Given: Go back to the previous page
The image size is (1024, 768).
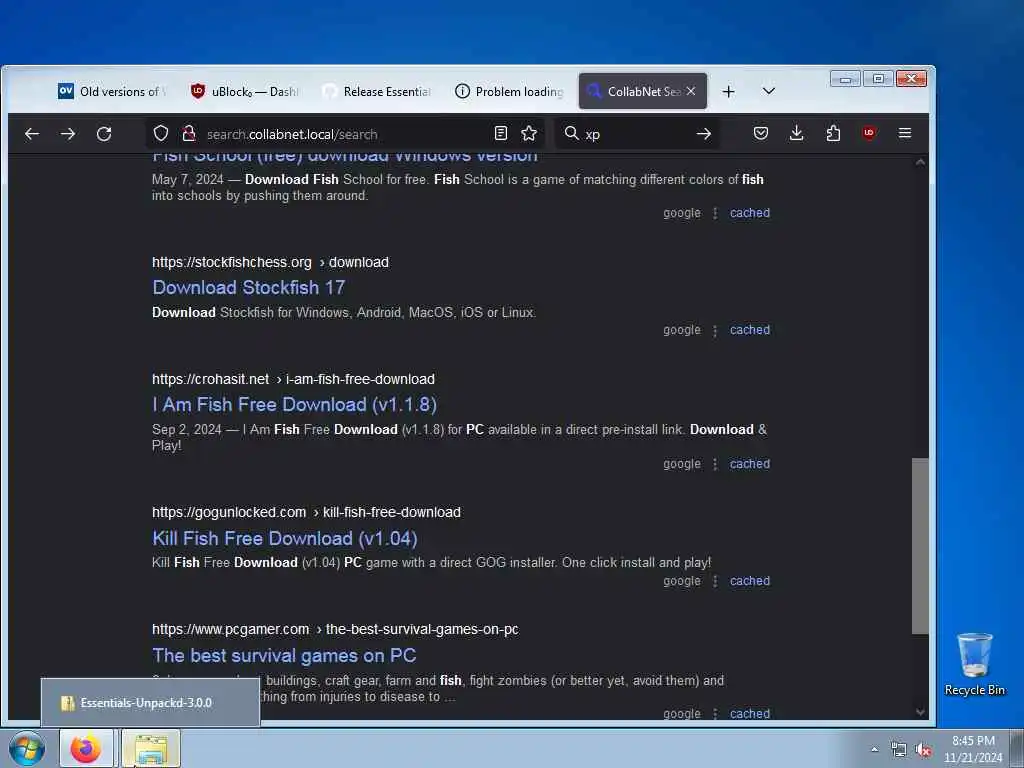Looking at the screenshot, I should [31, 134].
